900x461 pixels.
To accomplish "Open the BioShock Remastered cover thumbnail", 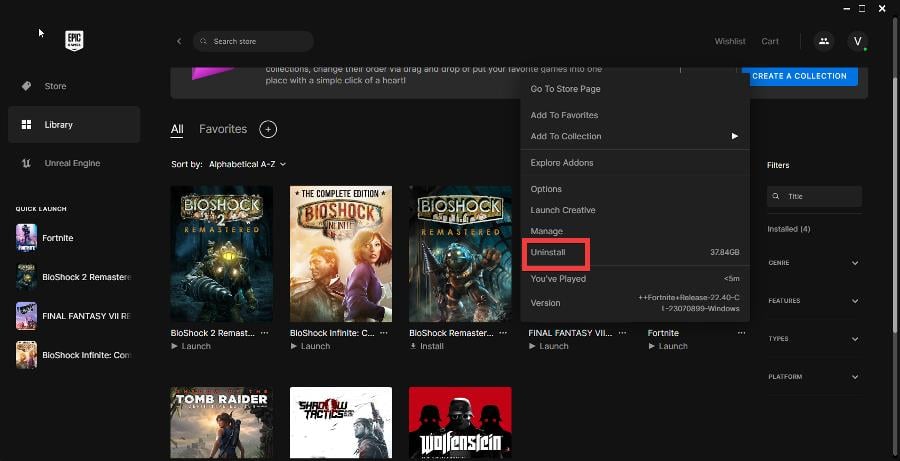I will point(460,254).
